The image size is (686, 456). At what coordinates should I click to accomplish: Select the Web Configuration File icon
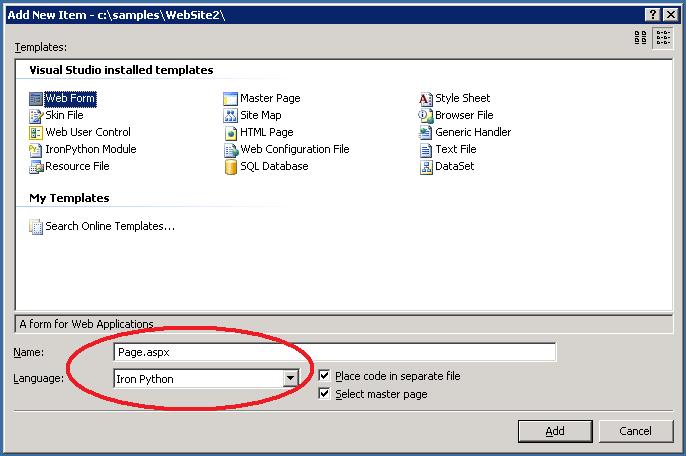point(230,150)
